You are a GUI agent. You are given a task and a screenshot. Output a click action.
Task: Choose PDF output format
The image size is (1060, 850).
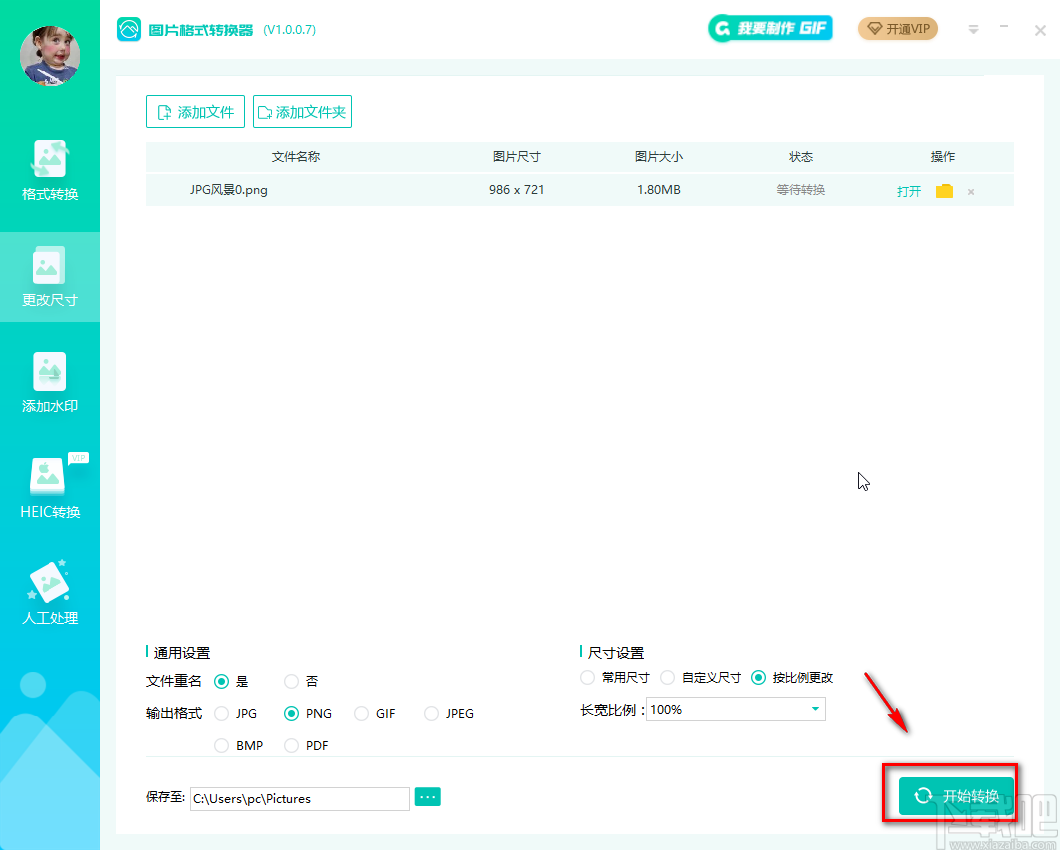point(291,745)
